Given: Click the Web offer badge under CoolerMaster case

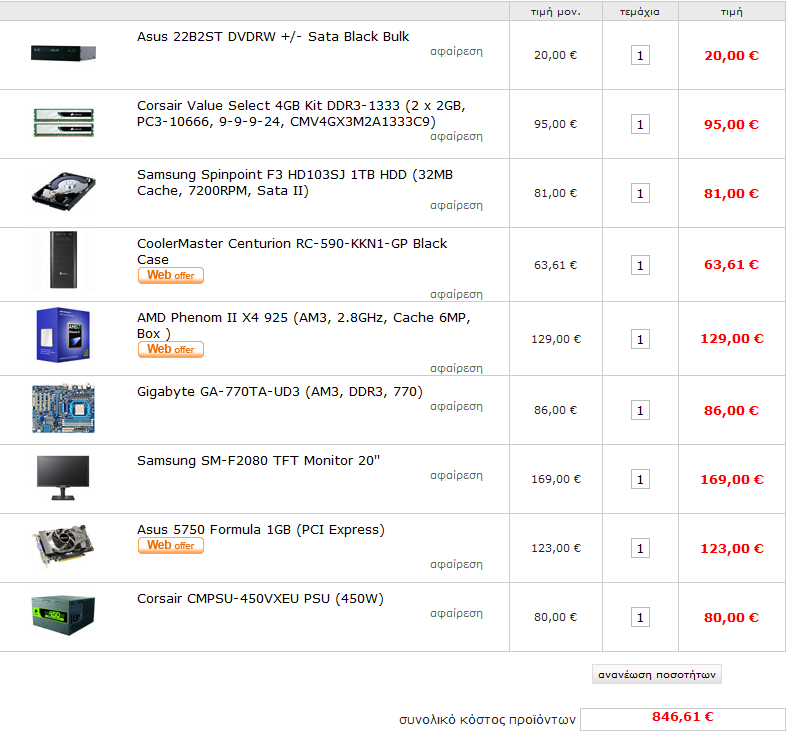Looking at the screenshot, I should click(x=171, y=276).
